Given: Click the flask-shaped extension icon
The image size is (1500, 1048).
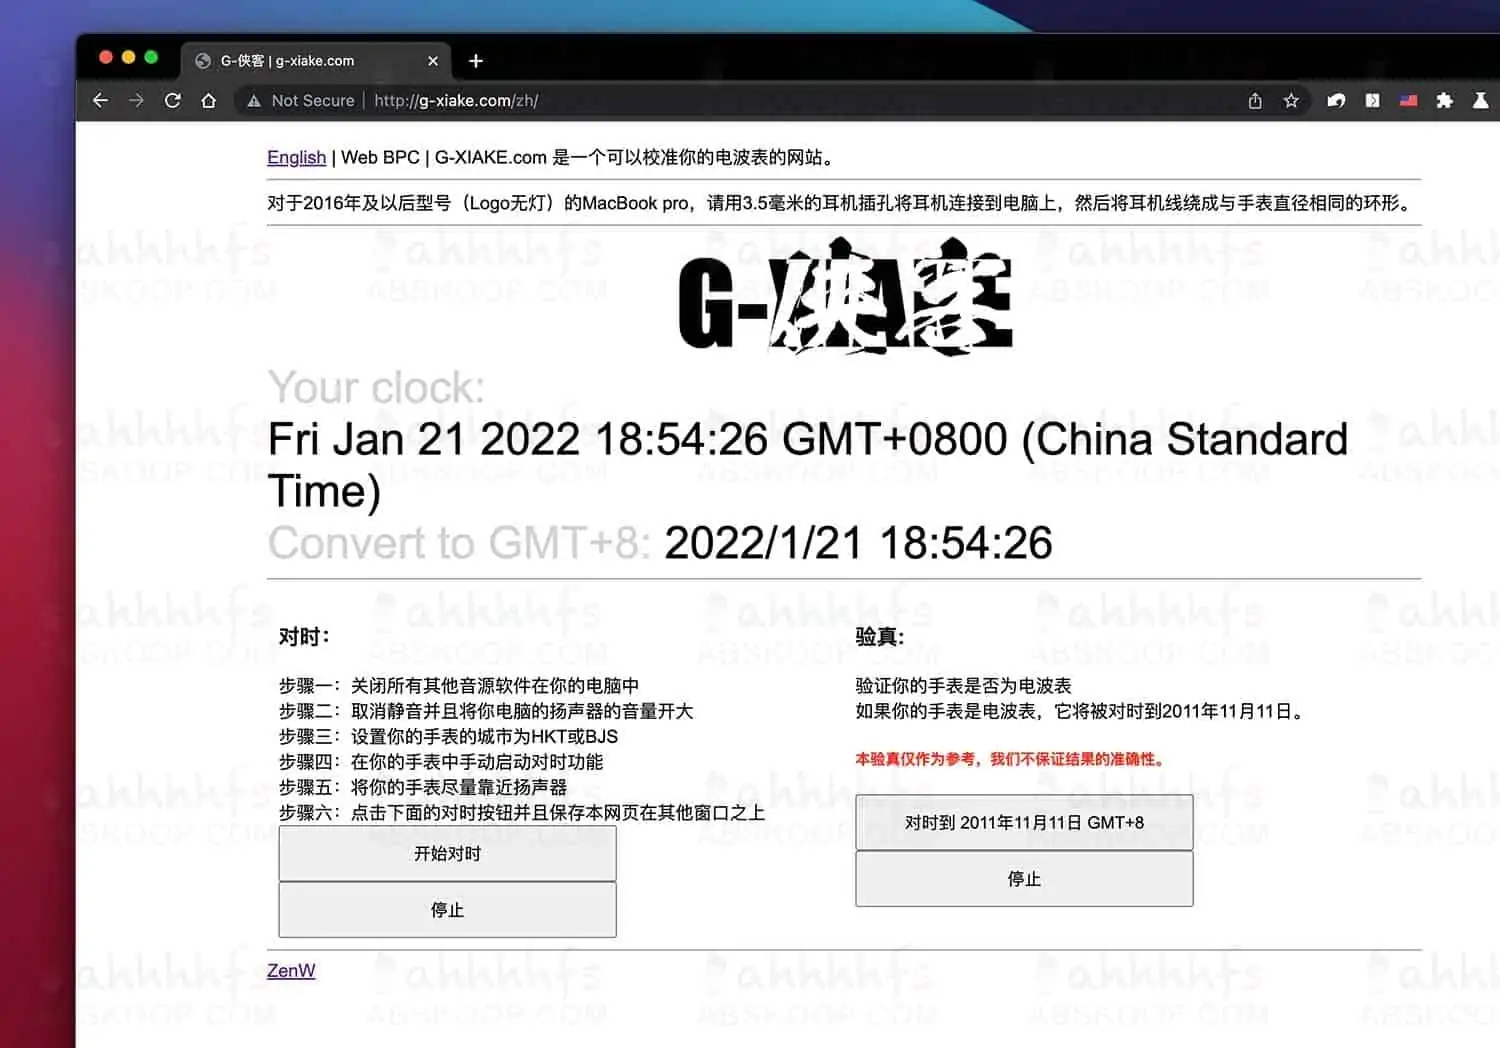Looking at the screenshot, I should coord(1480,100).
